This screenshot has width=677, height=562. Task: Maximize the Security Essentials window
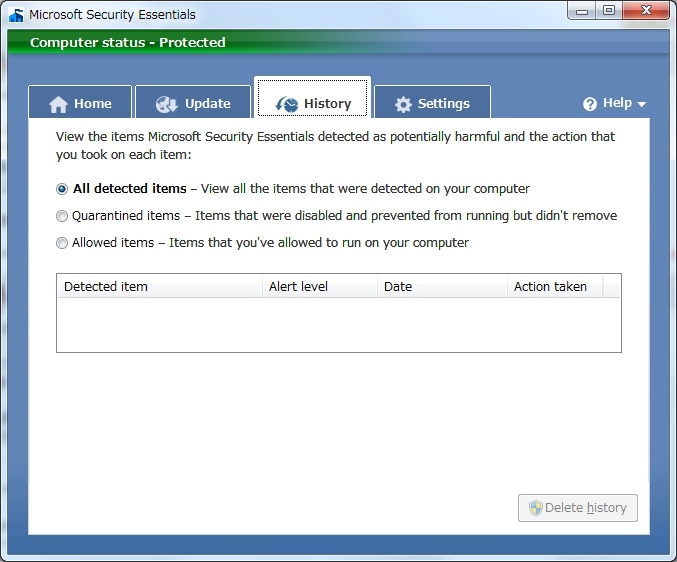coord(609,10)
